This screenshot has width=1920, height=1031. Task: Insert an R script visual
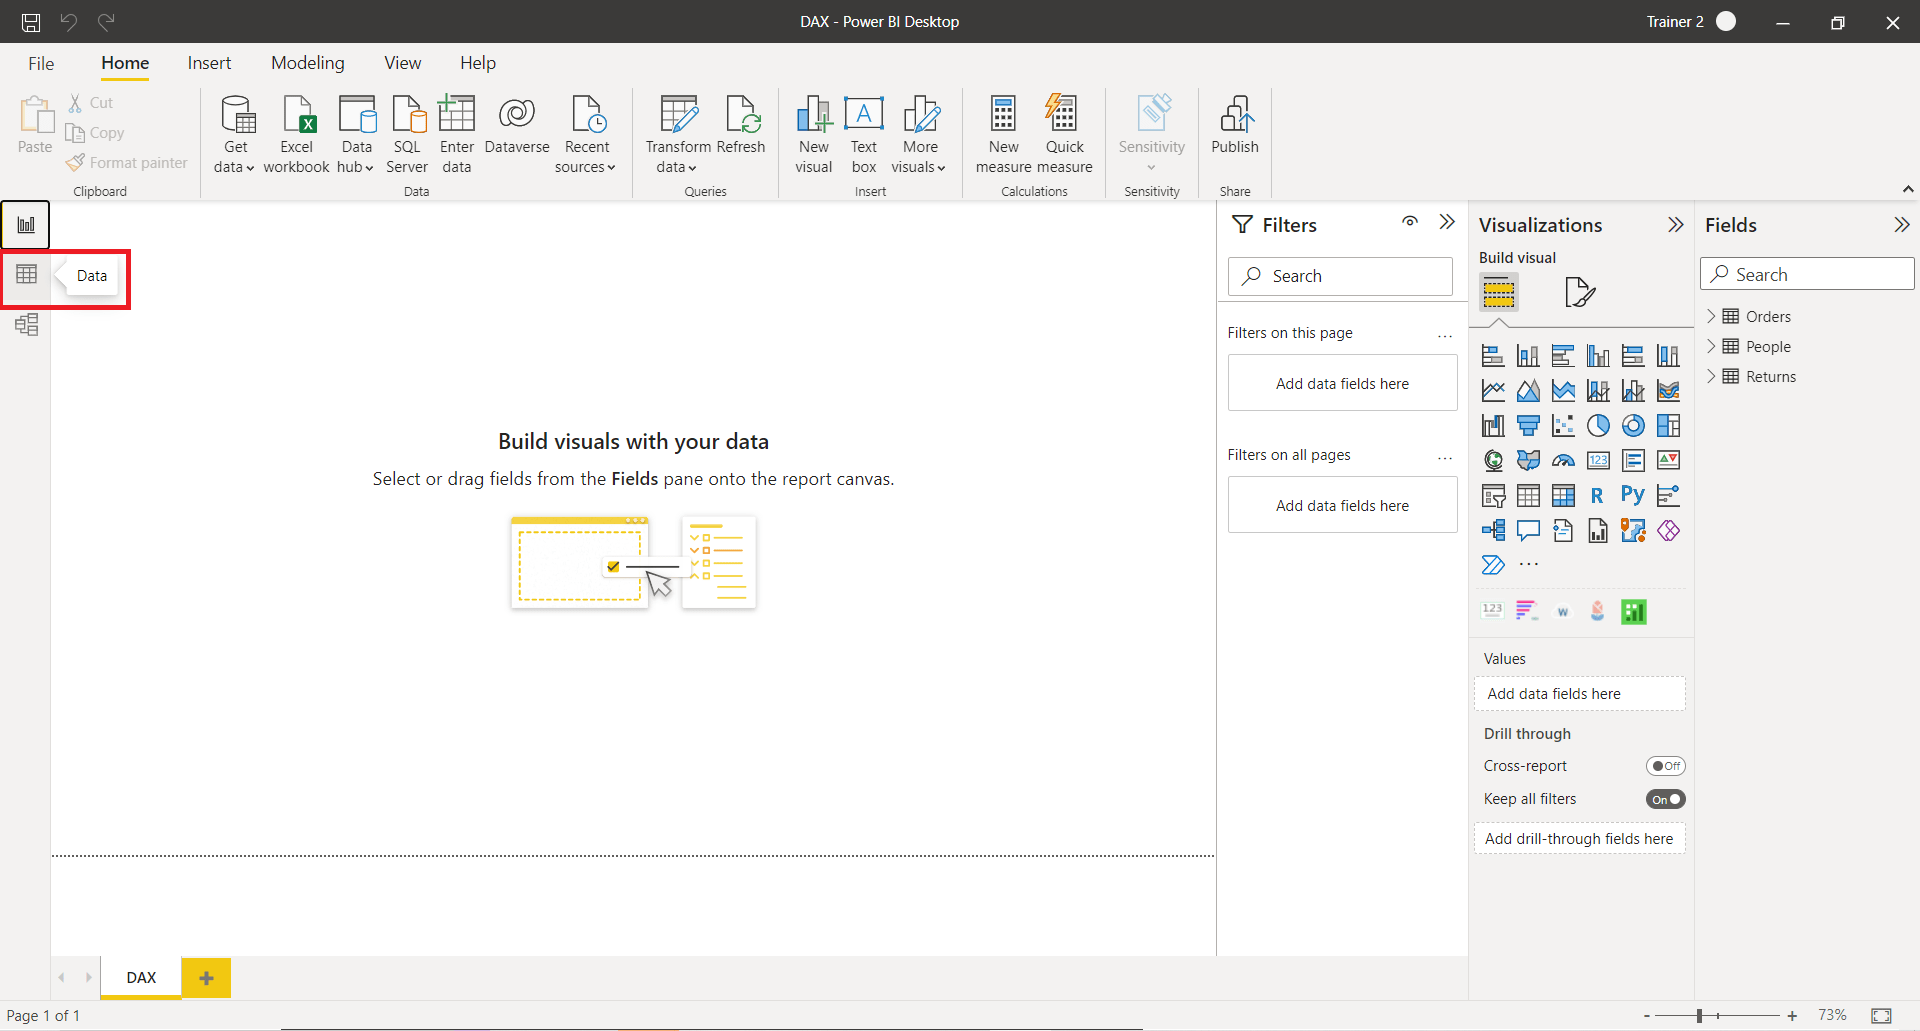pyautogui.click(x=1598, y=495)
